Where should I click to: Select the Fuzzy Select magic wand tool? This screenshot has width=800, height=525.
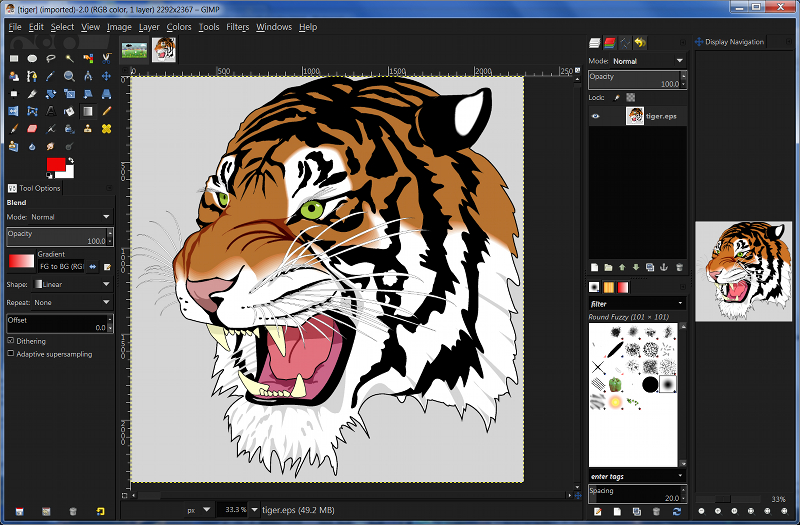point(69,58)
